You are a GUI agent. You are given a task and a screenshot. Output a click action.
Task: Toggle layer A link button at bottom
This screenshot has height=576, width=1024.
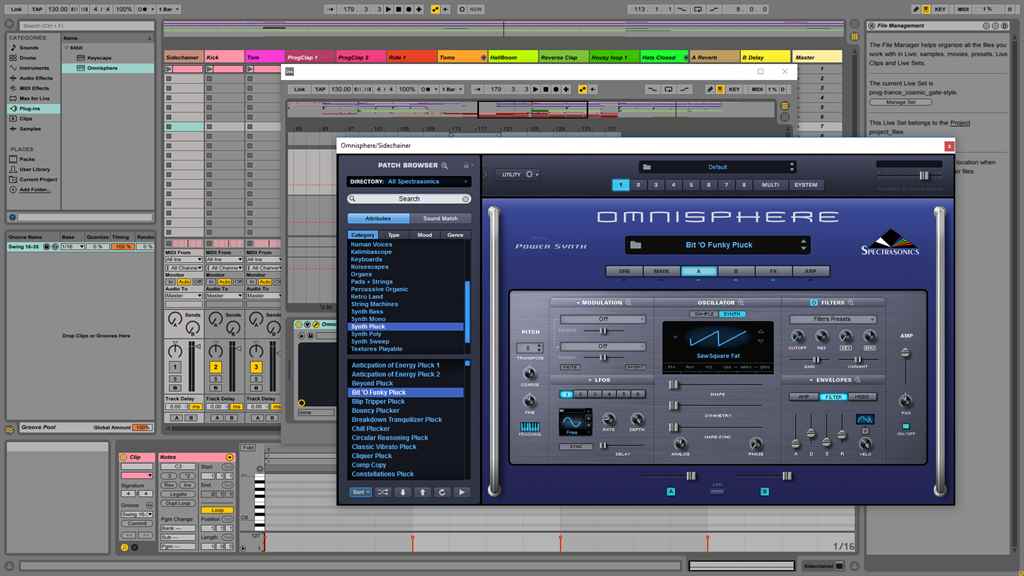pos(671,492)
